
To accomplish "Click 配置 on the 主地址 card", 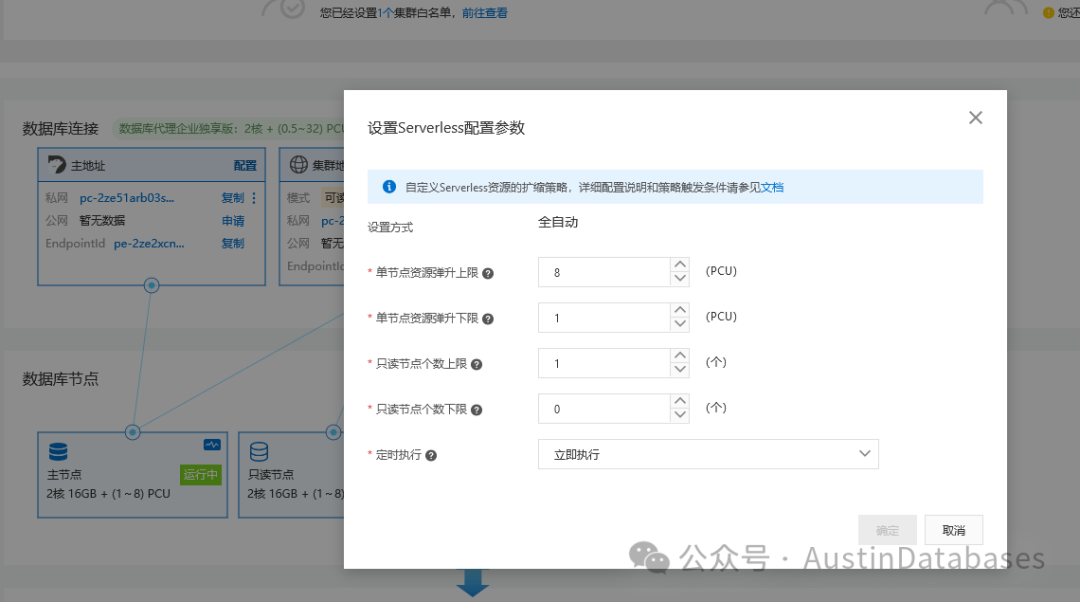I will [245, 165].
